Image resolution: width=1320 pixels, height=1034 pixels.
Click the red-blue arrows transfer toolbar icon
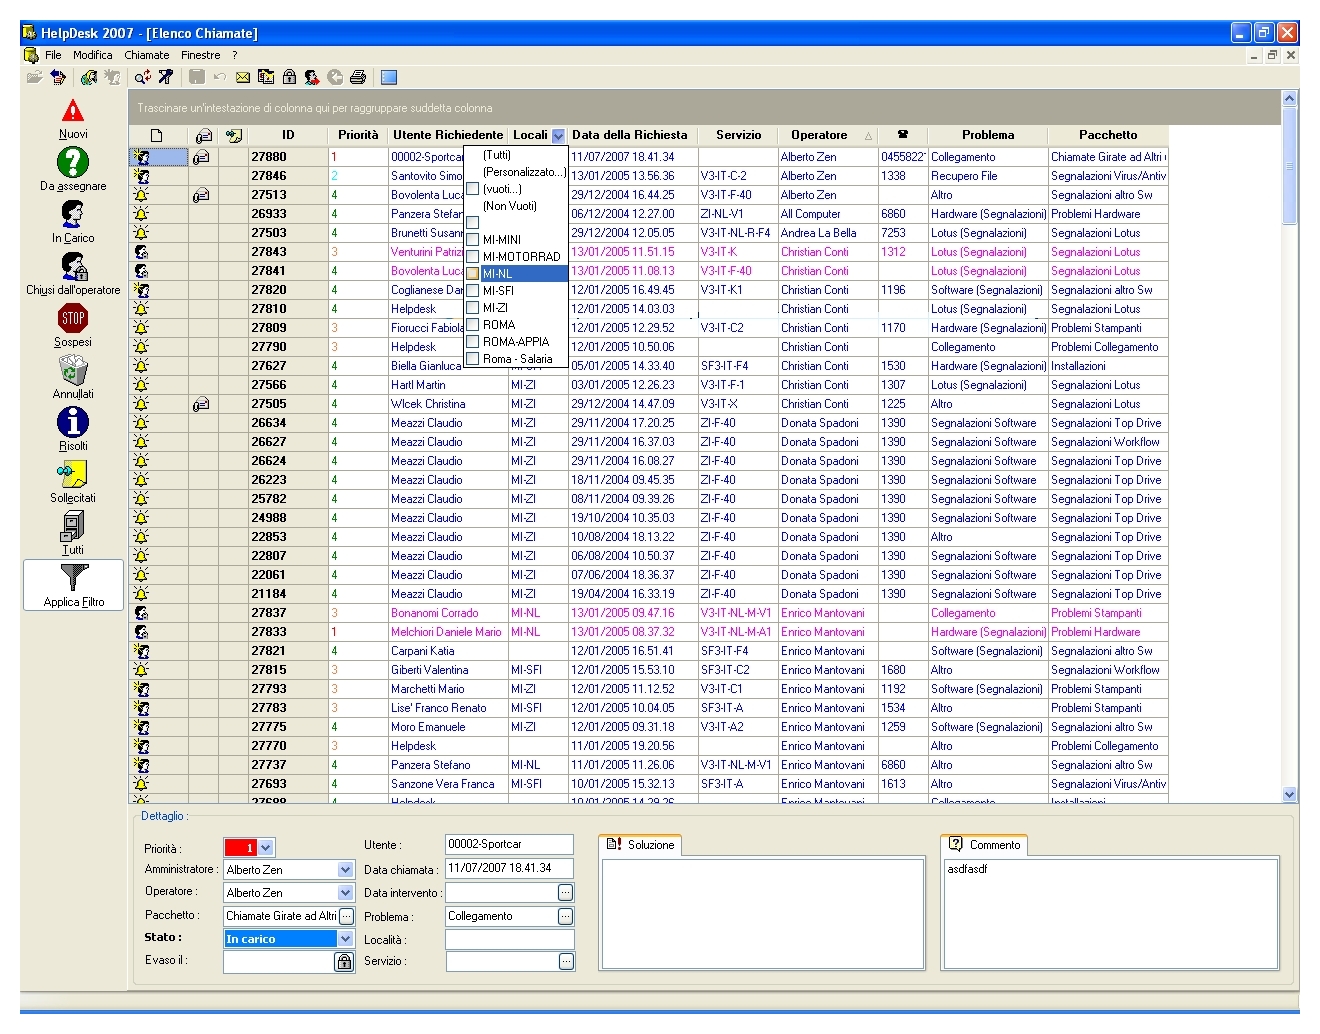(x=58, y=77)
